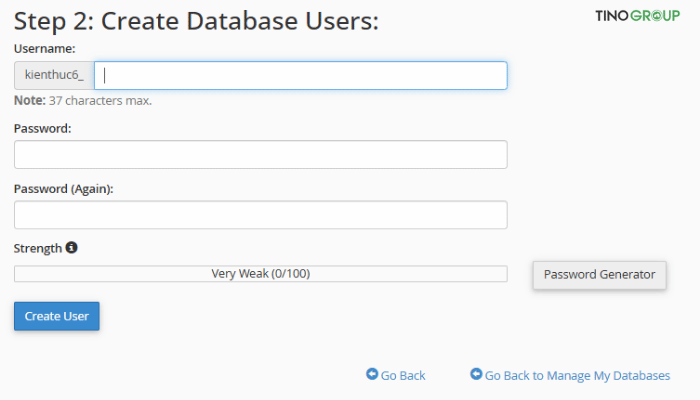Click the arrow icon before Manage My Databases
The height and width of the screenshot is (400, 700).
click(x=476, y=375)
